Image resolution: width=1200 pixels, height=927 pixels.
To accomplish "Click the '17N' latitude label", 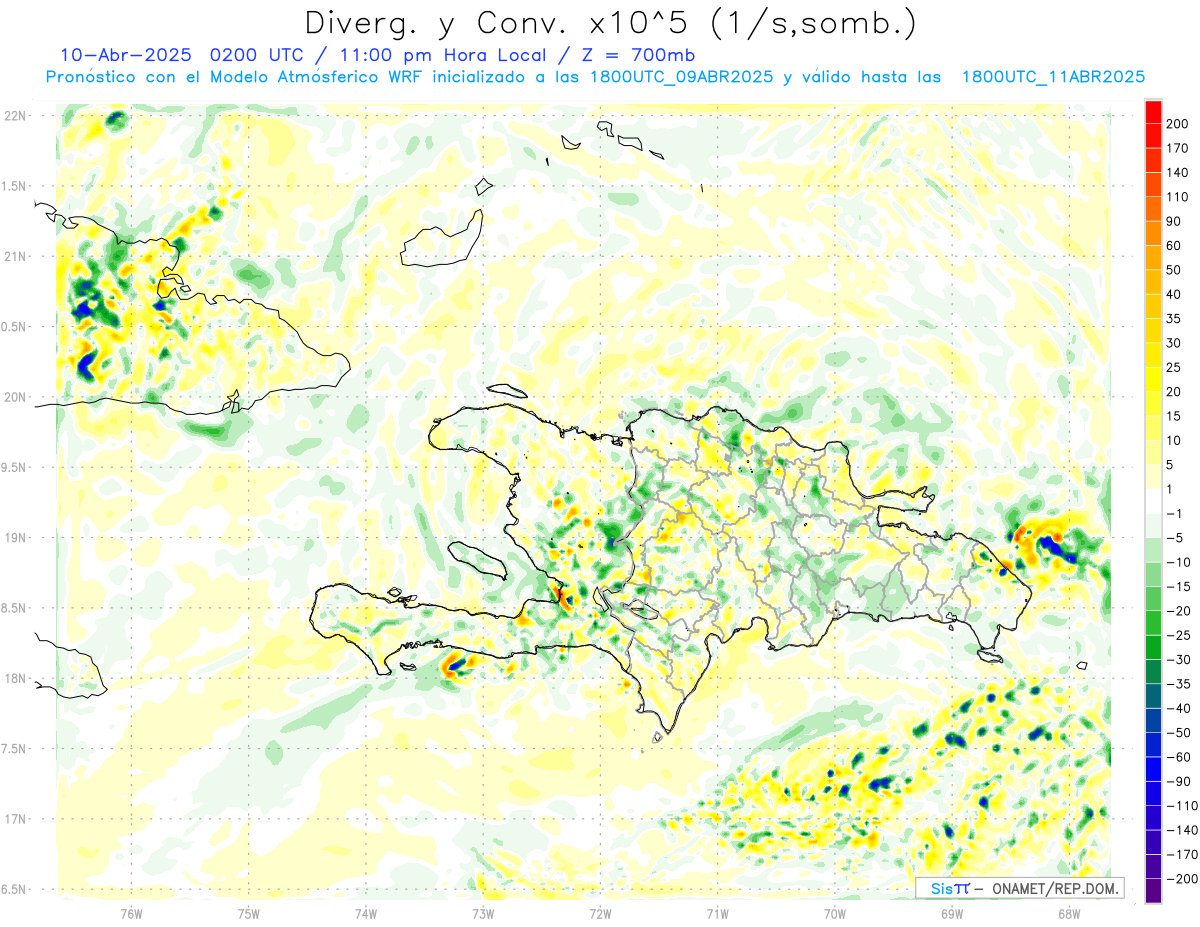I will tap(14, 819).
